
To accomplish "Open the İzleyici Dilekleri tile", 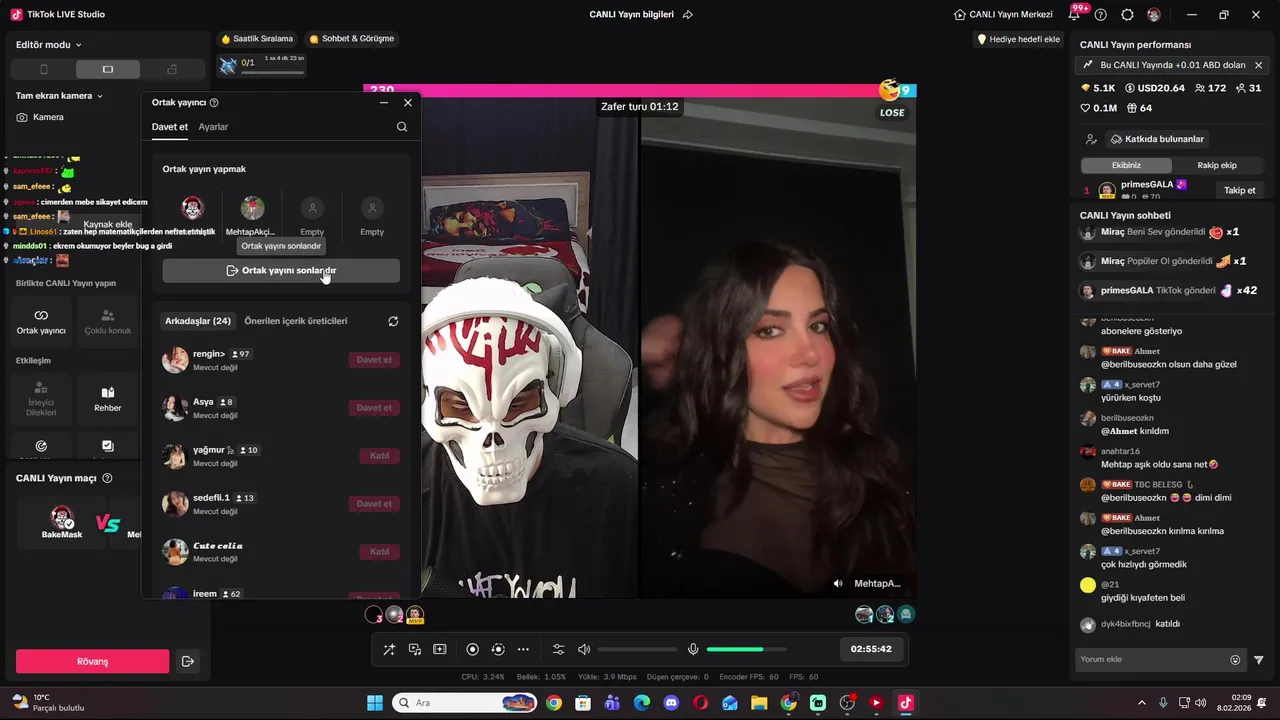I will [x=41, y=400].
